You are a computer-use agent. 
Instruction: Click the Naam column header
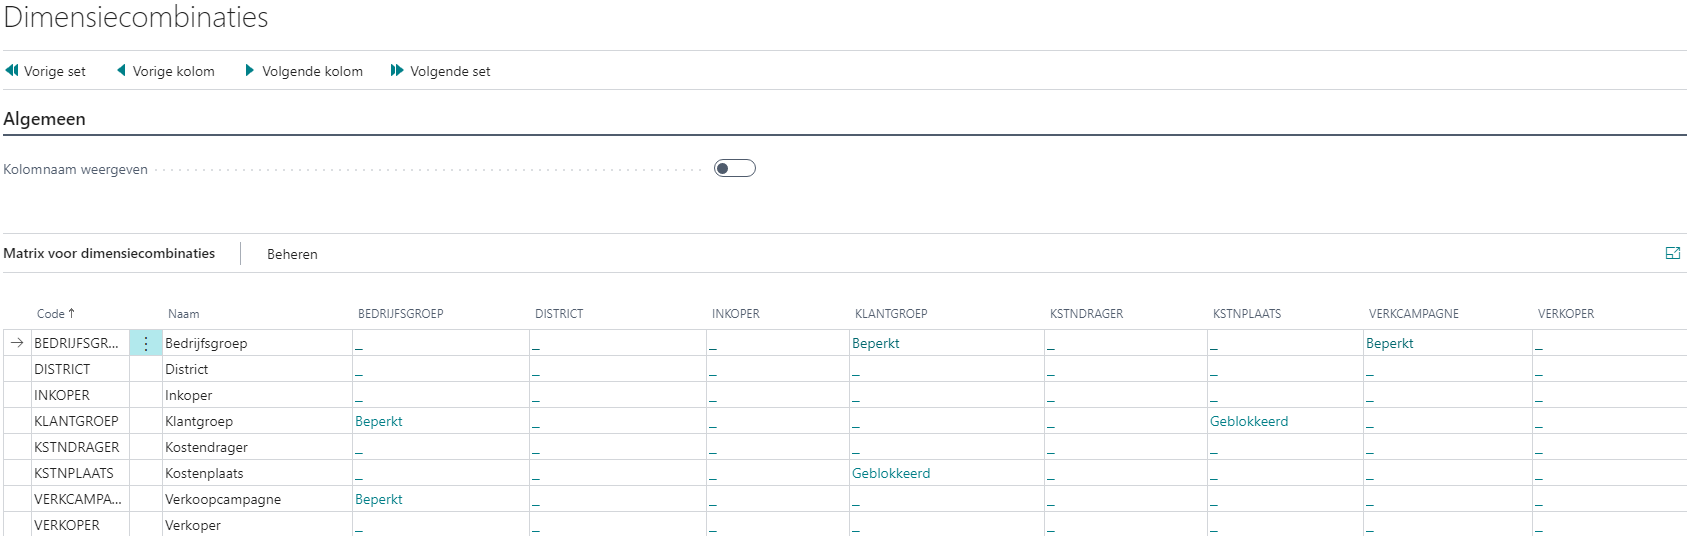(184, 314)
